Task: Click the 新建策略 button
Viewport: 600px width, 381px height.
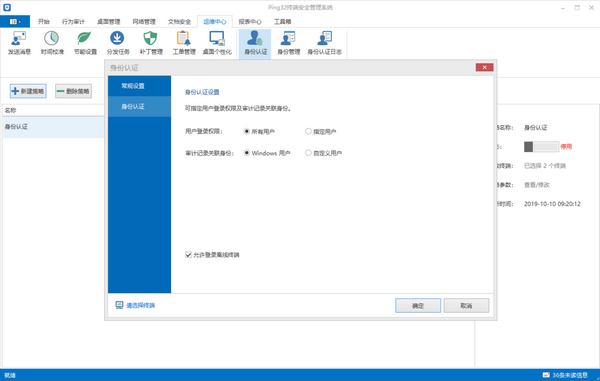Action: coord(28,91)
